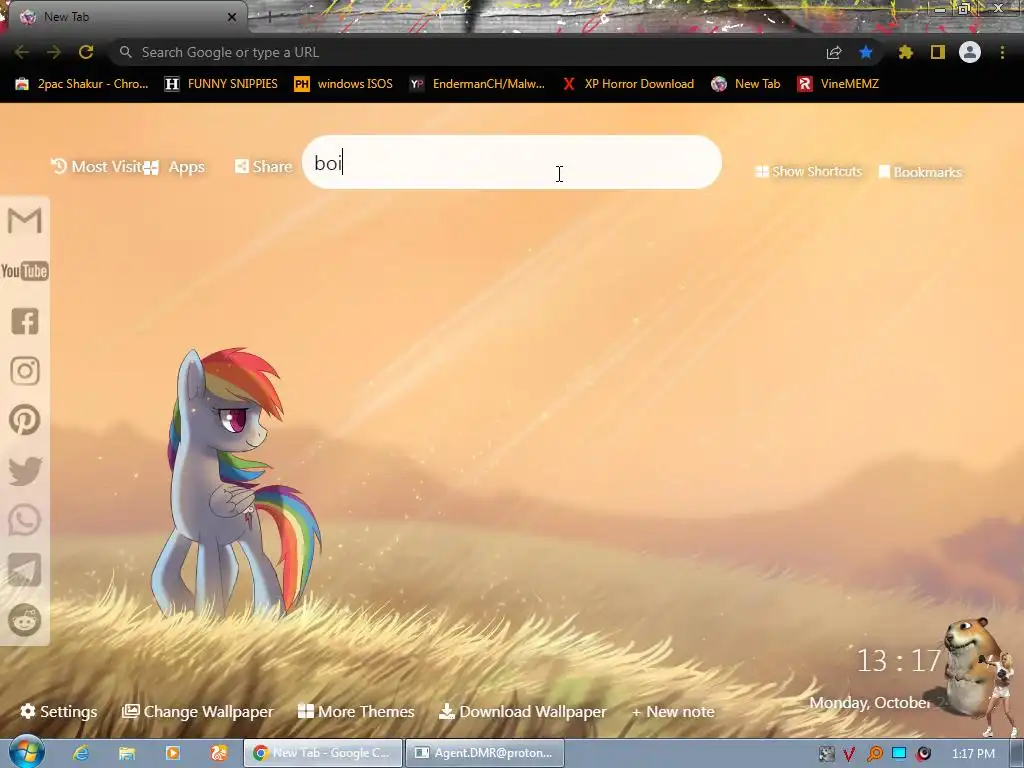Click the share page icon in address bar

coord(834,53)
